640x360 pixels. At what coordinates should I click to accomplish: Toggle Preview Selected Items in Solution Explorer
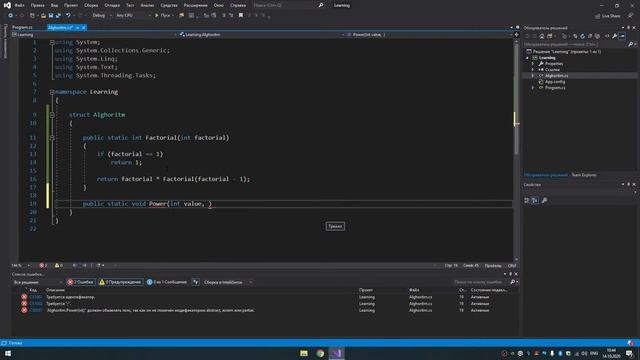coord(622,36)
